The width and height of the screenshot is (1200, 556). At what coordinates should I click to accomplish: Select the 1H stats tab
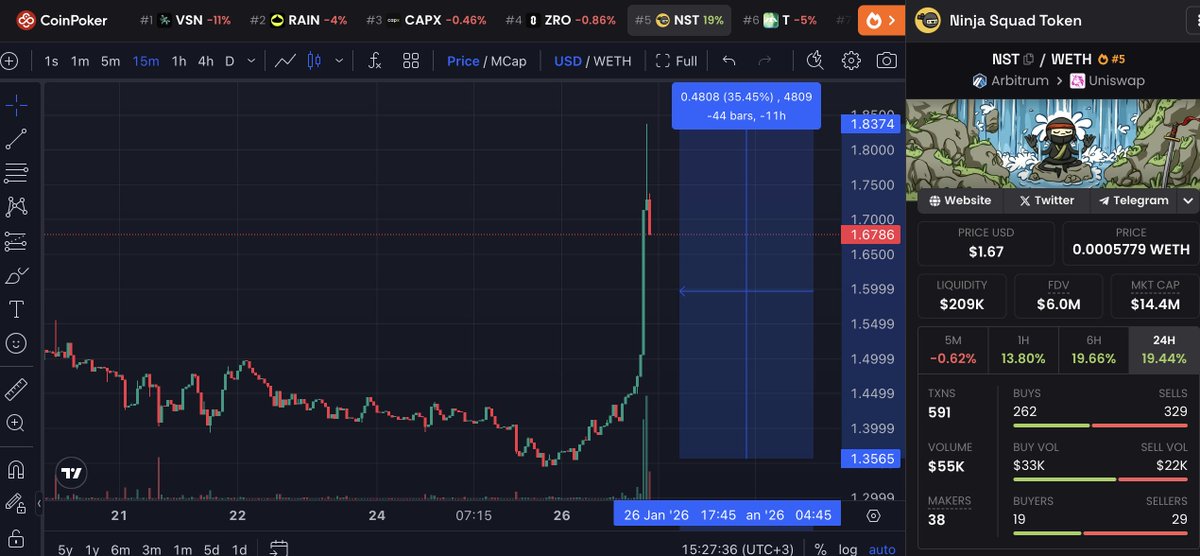1023,350
